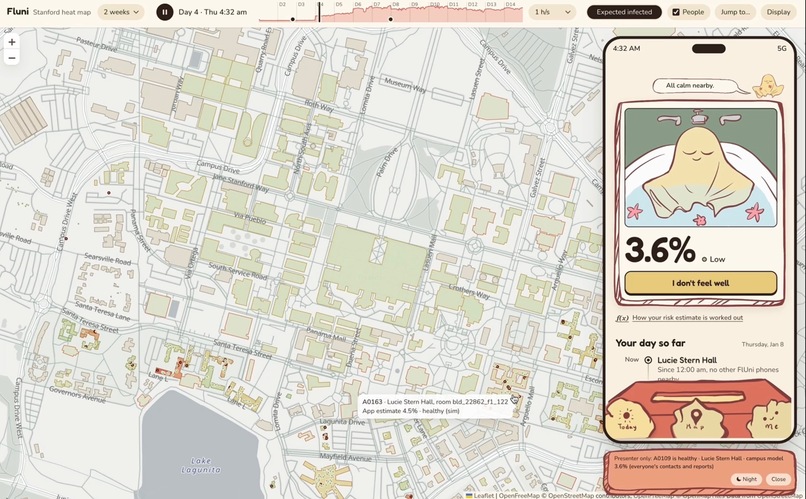
Task: Click the black dot on timeline near D8
Action: point(391,20)
